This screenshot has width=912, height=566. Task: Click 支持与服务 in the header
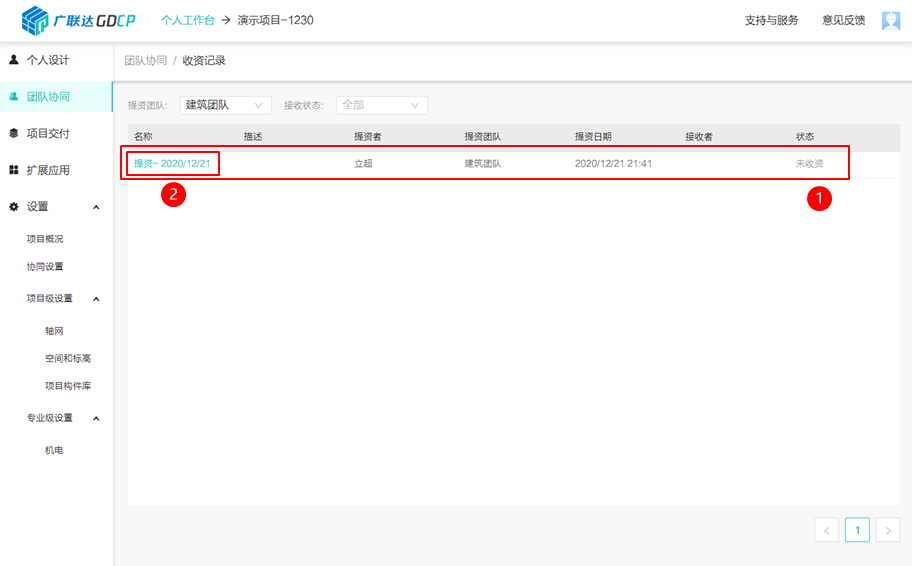[x=771, y=20]
